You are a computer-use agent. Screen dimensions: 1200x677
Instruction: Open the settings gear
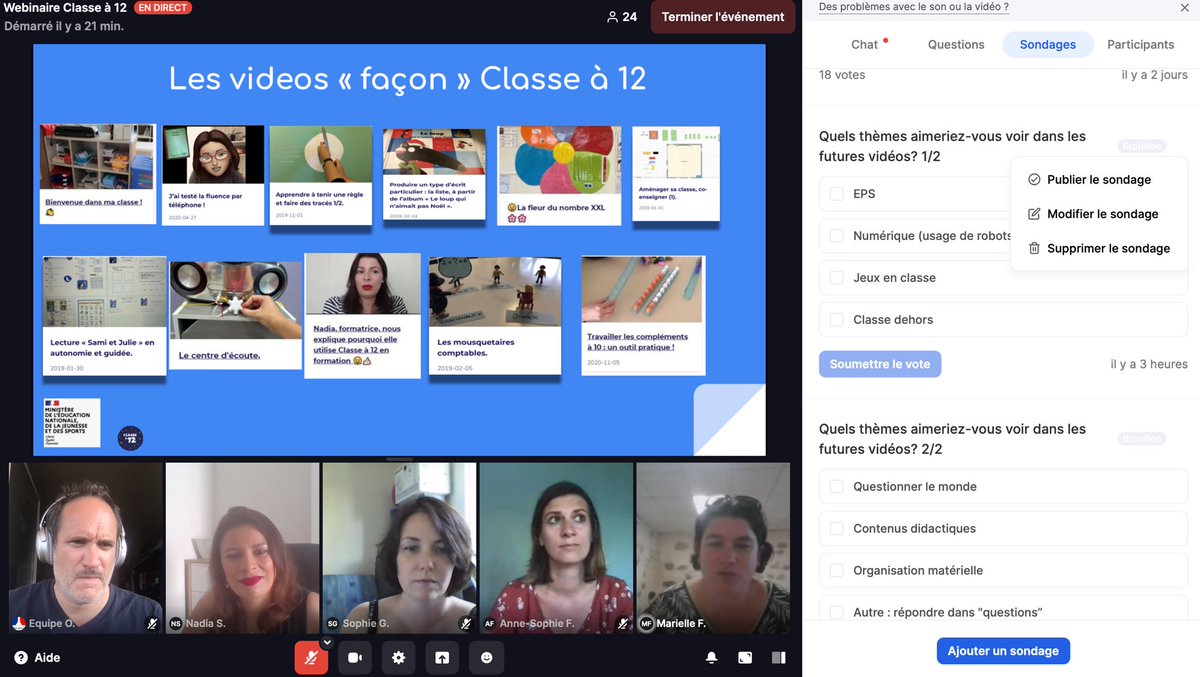pyautogui.click(x=398, y=657)
